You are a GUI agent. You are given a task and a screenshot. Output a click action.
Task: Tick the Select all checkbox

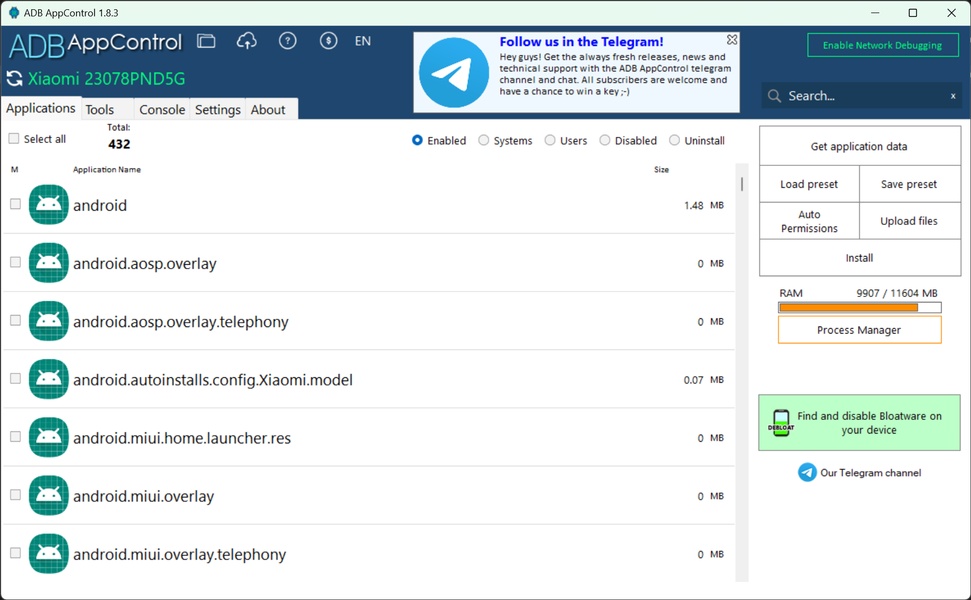pos(14,139)
